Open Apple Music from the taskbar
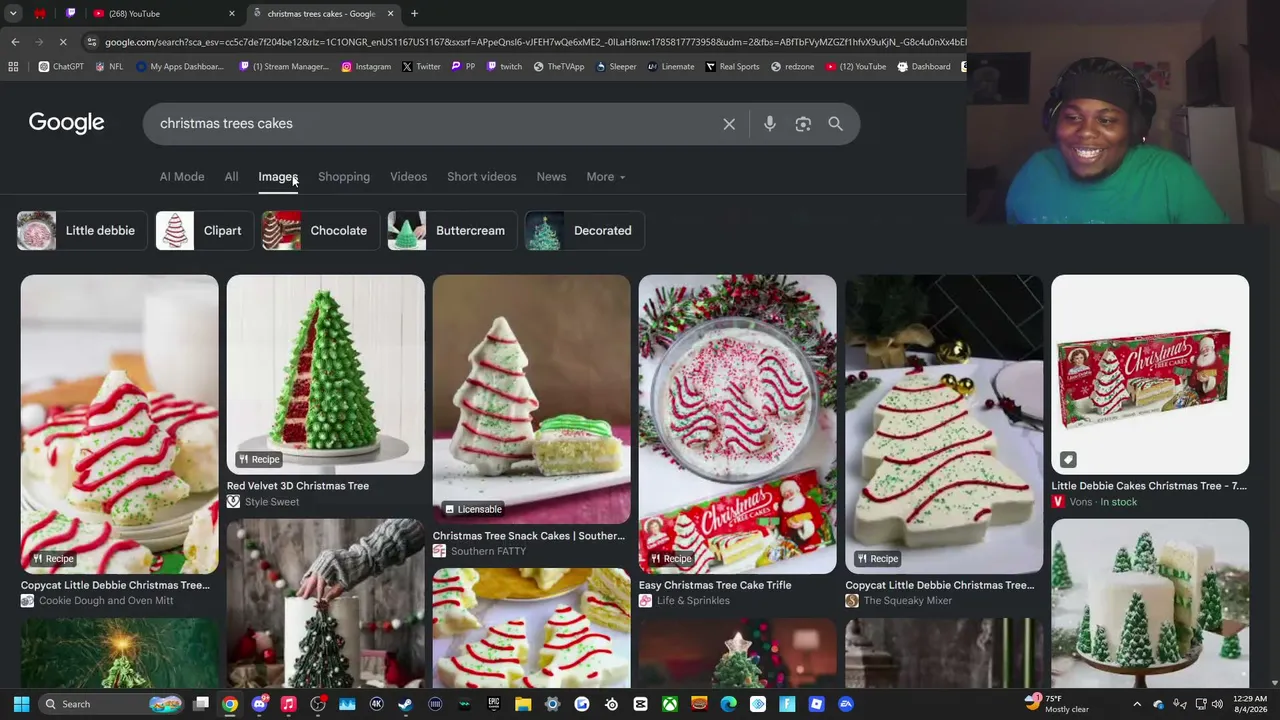The image size is (1280, 720). pyautogui.click(x=288, y=704)
